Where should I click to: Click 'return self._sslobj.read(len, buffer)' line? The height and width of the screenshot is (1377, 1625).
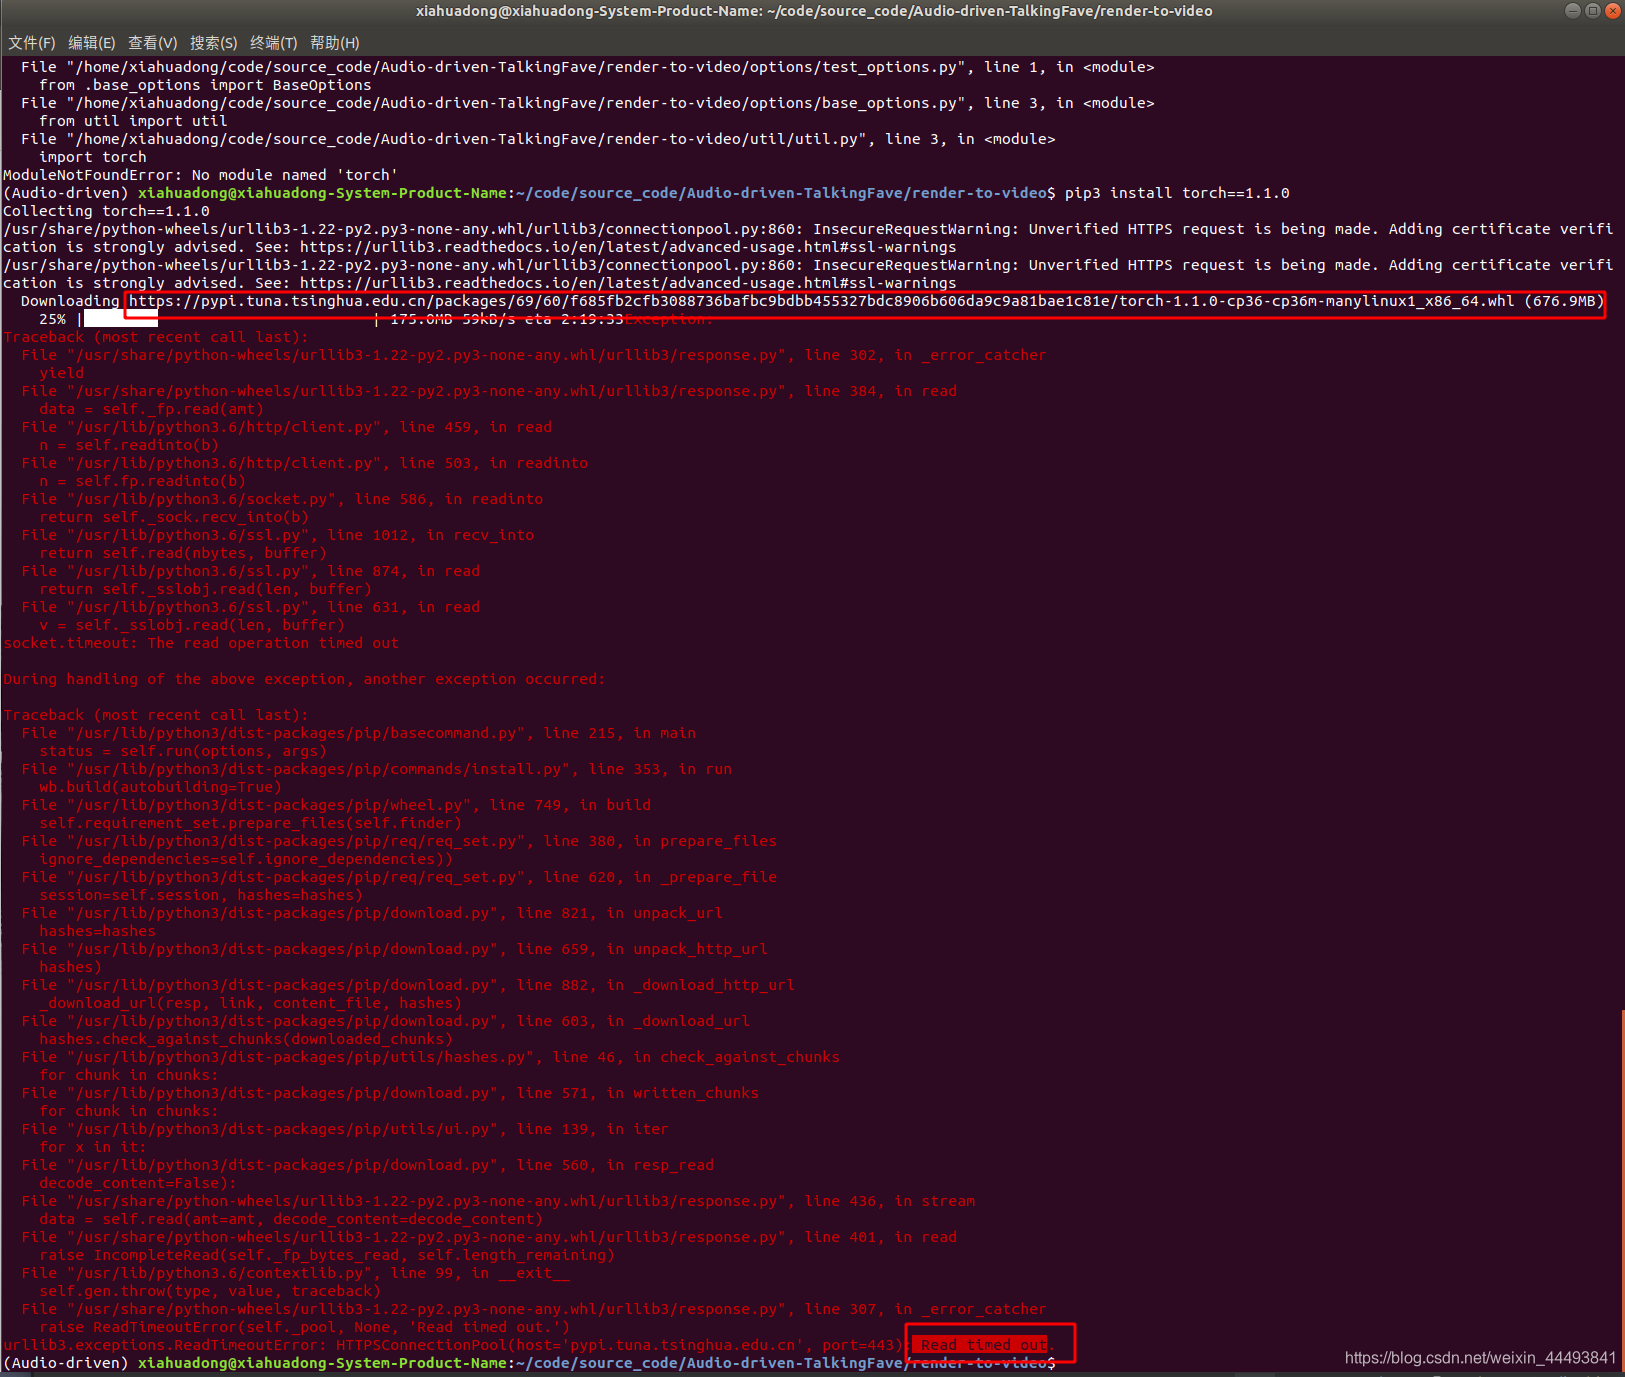(205, 589)
